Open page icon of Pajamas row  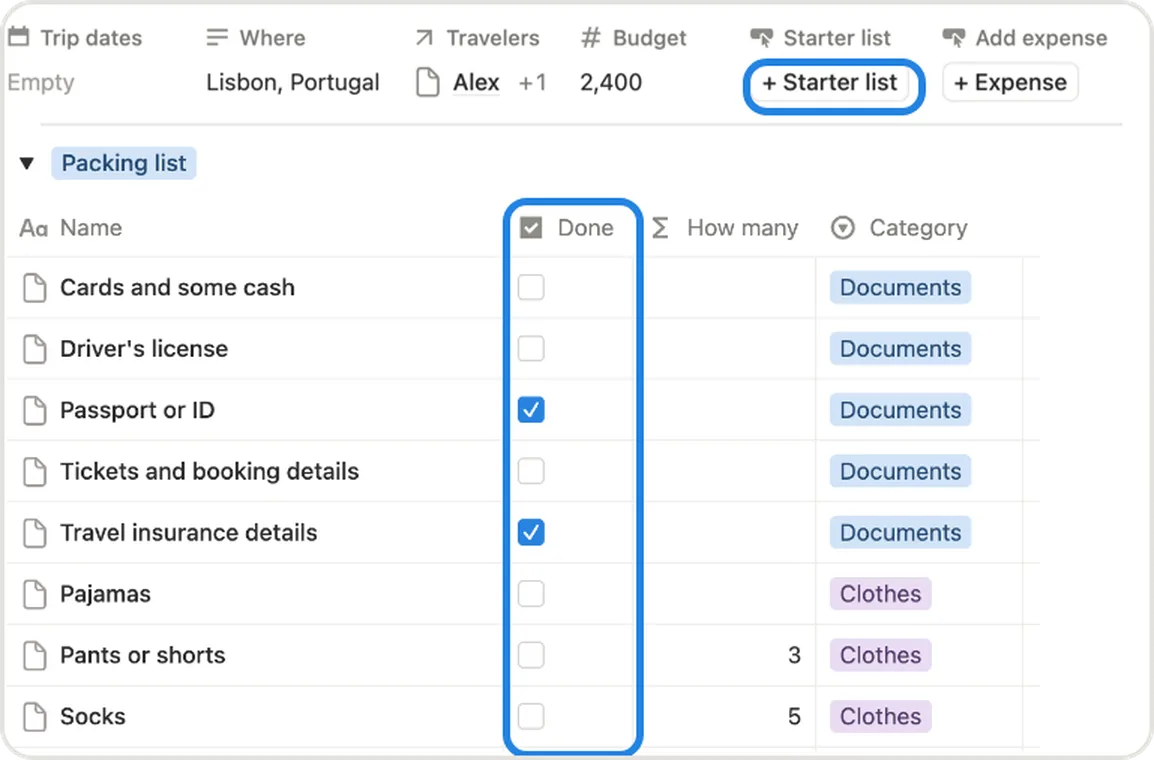tap(34, 594)
